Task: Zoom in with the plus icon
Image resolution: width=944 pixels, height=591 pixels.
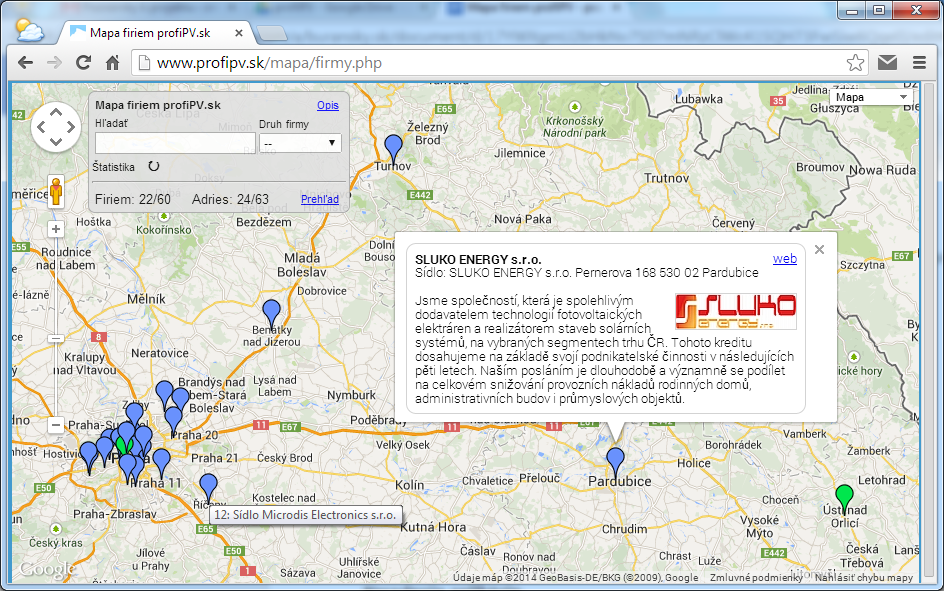Action: coord(55,229)
